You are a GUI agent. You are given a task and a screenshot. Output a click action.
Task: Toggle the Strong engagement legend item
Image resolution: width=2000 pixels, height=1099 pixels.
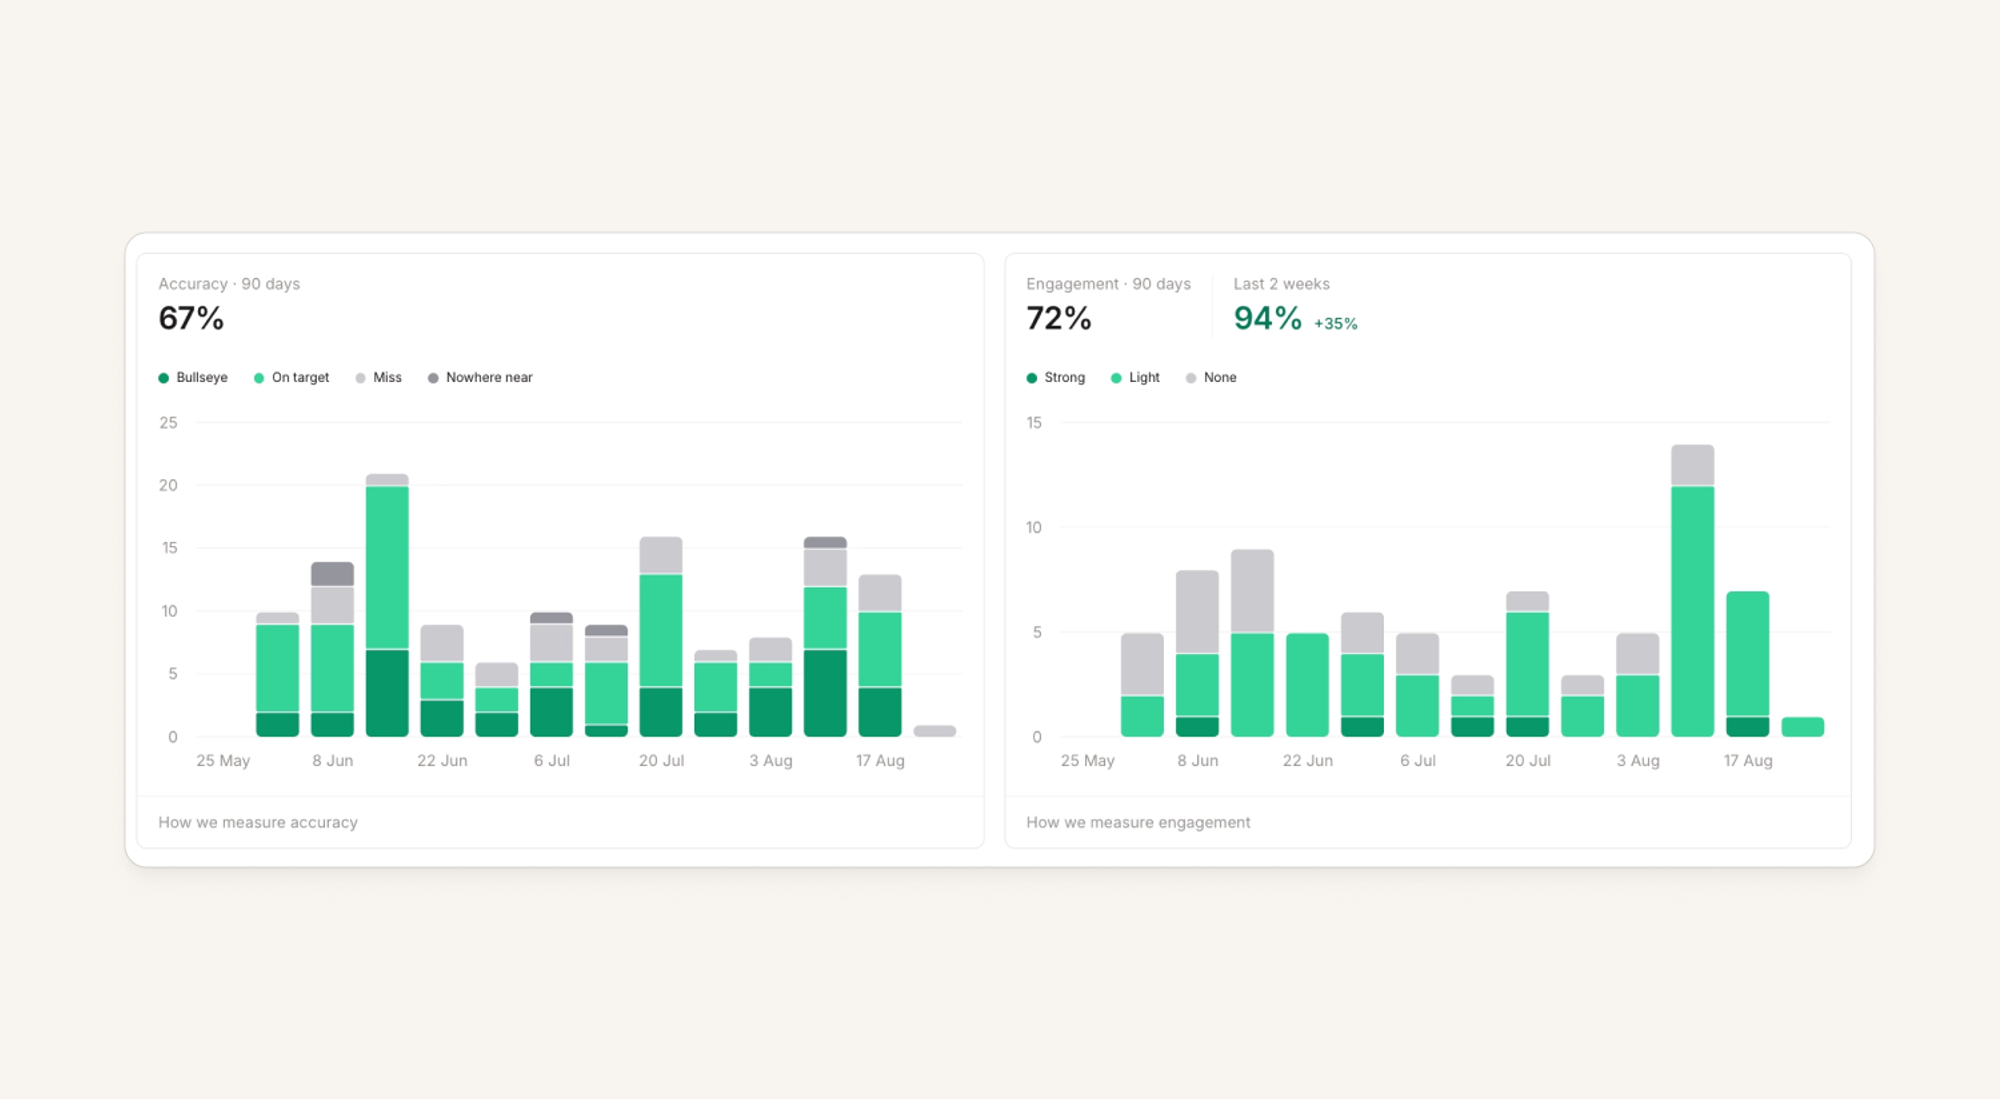[1055, 377]
